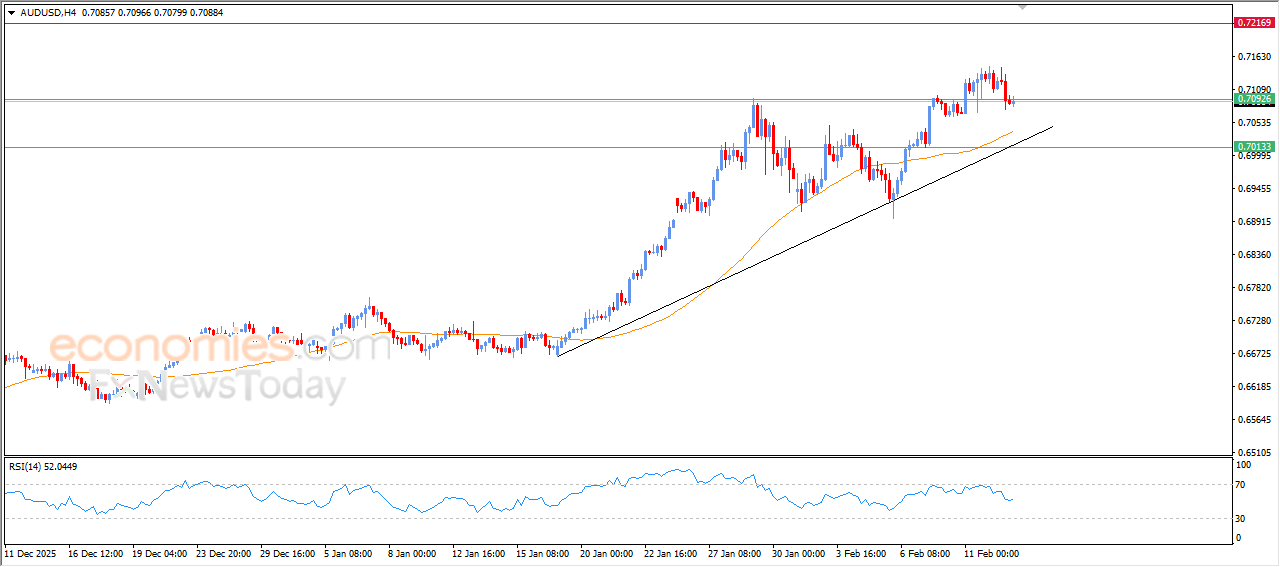Click the 0.71630 price axis value

(1254, 57)
